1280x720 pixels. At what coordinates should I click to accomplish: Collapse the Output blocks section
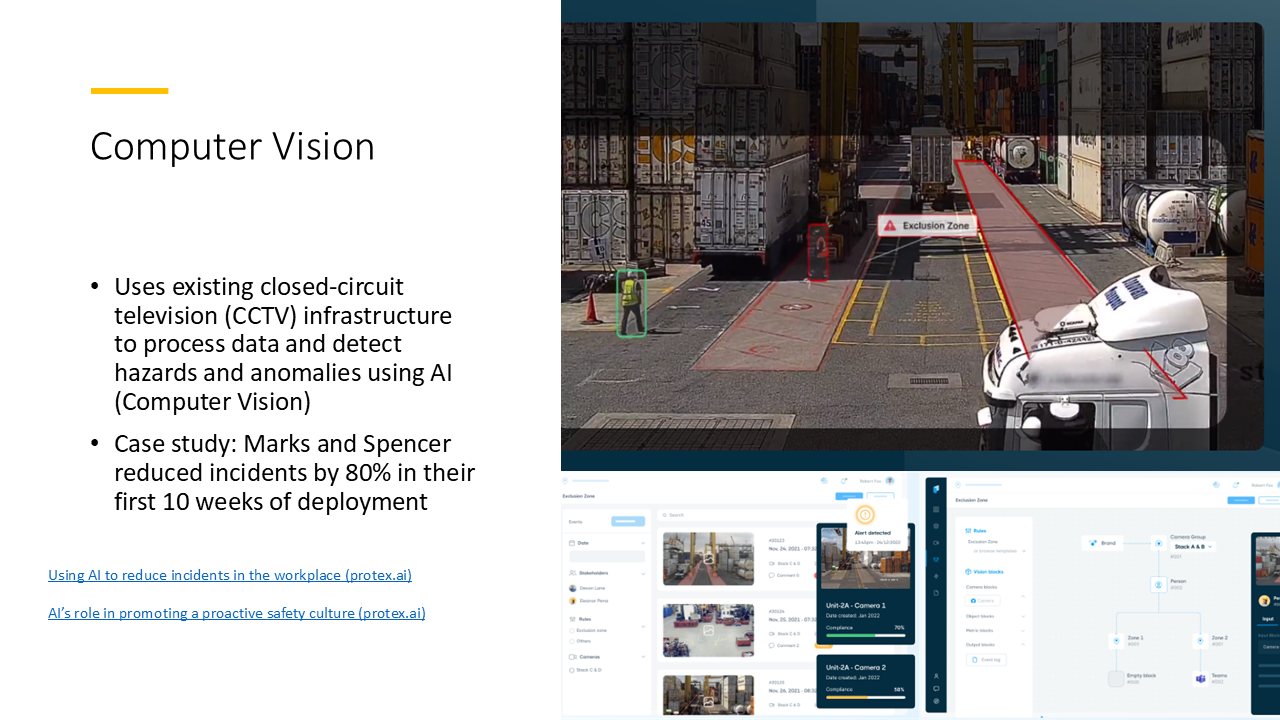(1023, 644)
